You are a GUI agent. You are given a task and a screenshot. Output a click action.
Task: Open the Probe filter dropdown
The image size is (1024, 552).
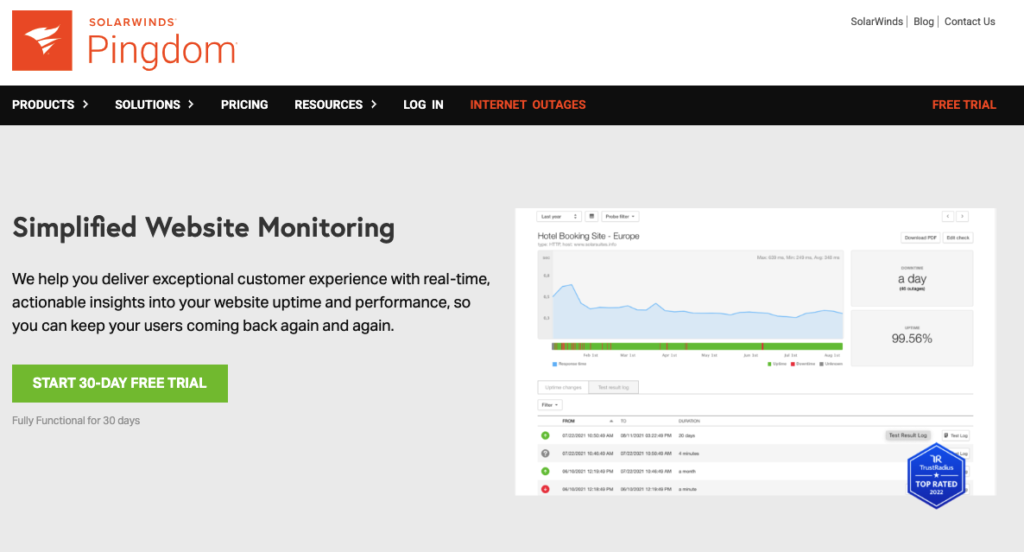pos(620,216)
